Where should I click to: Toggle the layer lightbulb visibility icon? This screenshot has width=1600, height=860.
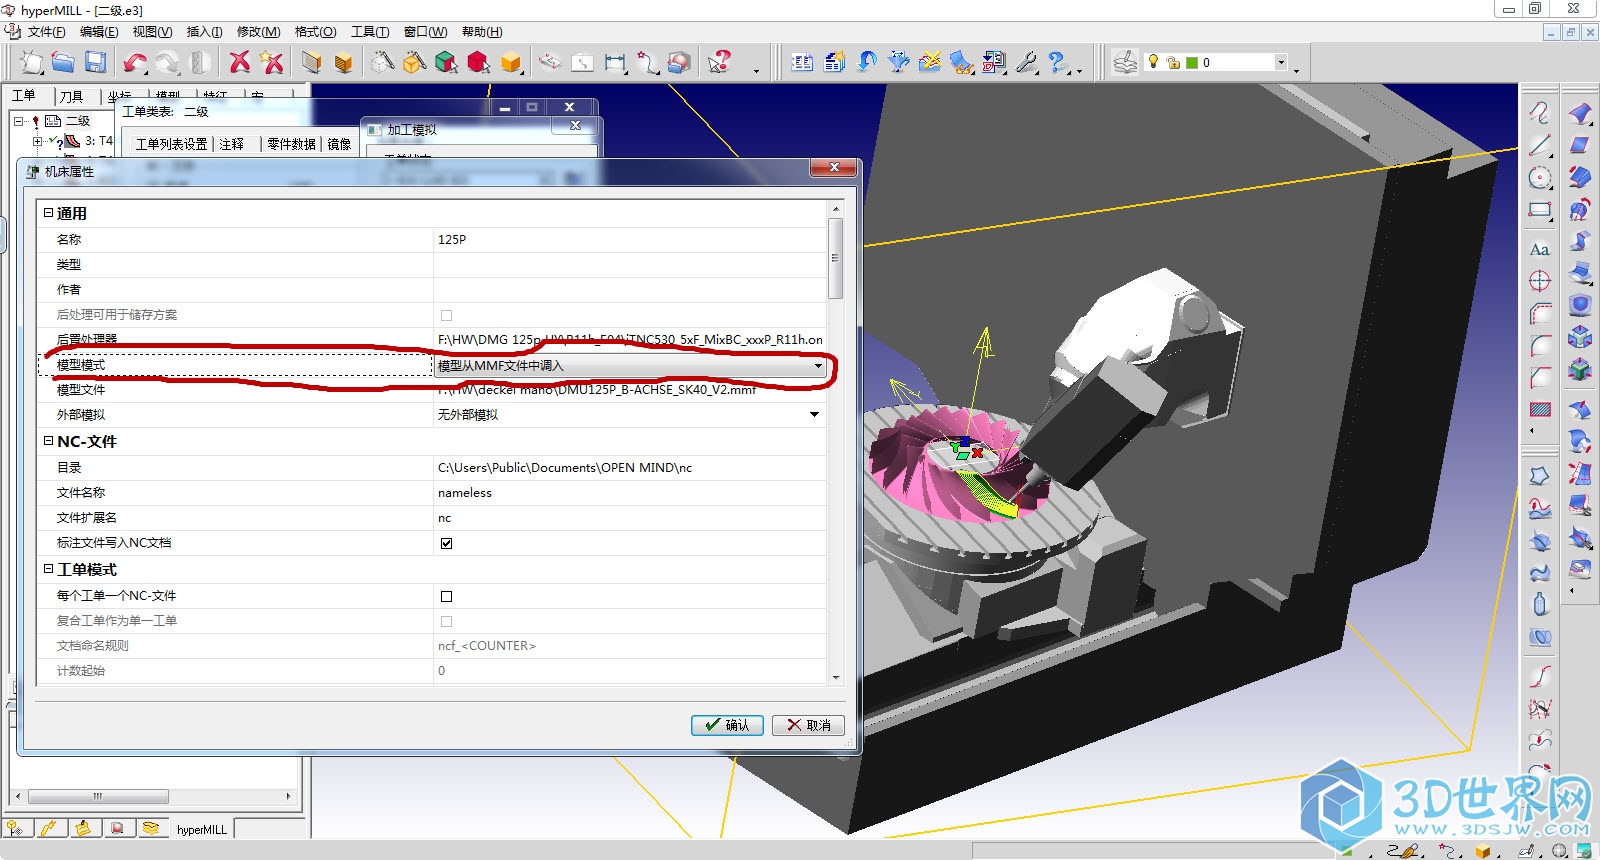[x=1153, y=62]
